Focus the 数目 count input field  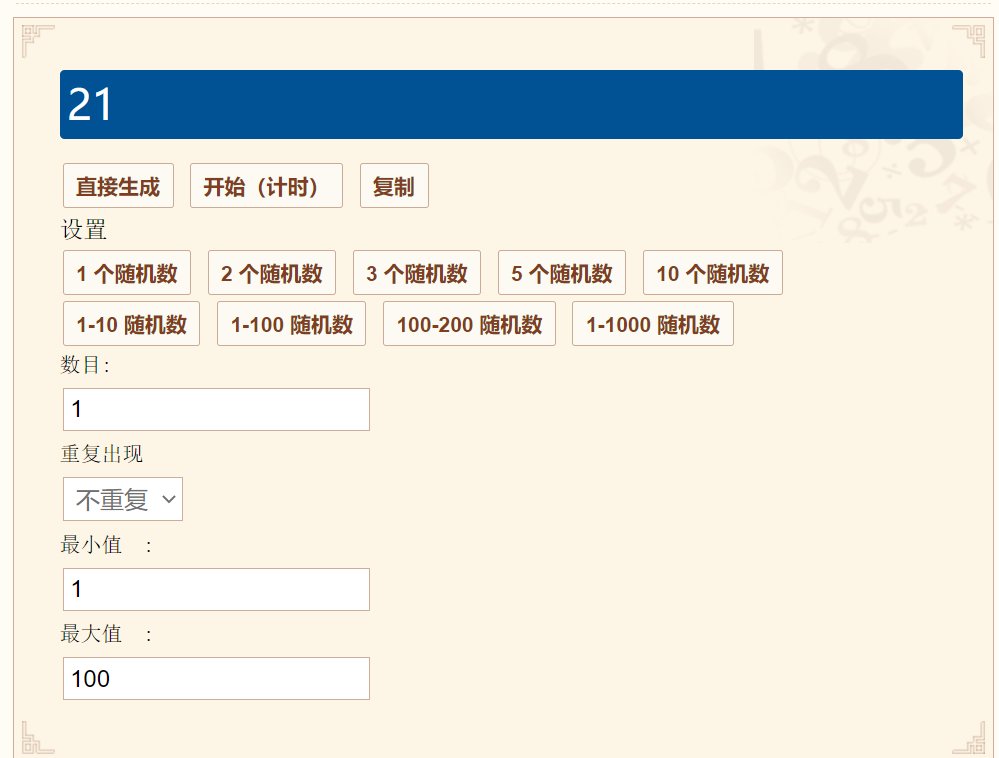tap(216, 410)
